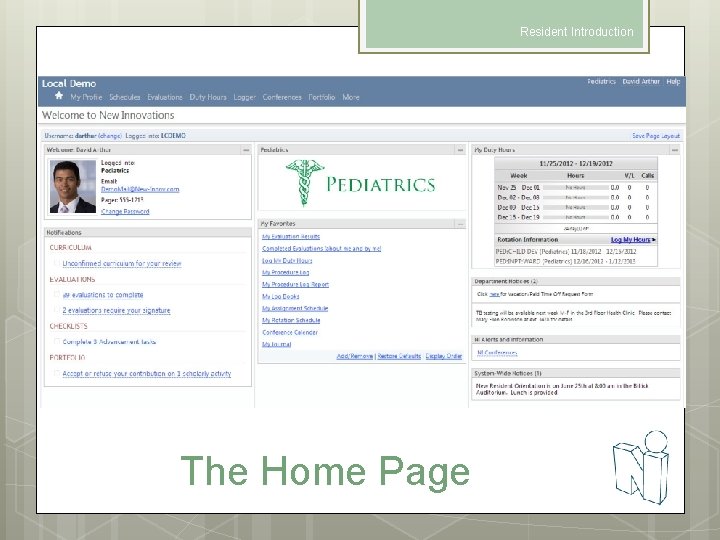Viewport: 720px width, 540px height.
Task: Open My Evaluation Results favorite
Action: [291, 236]
